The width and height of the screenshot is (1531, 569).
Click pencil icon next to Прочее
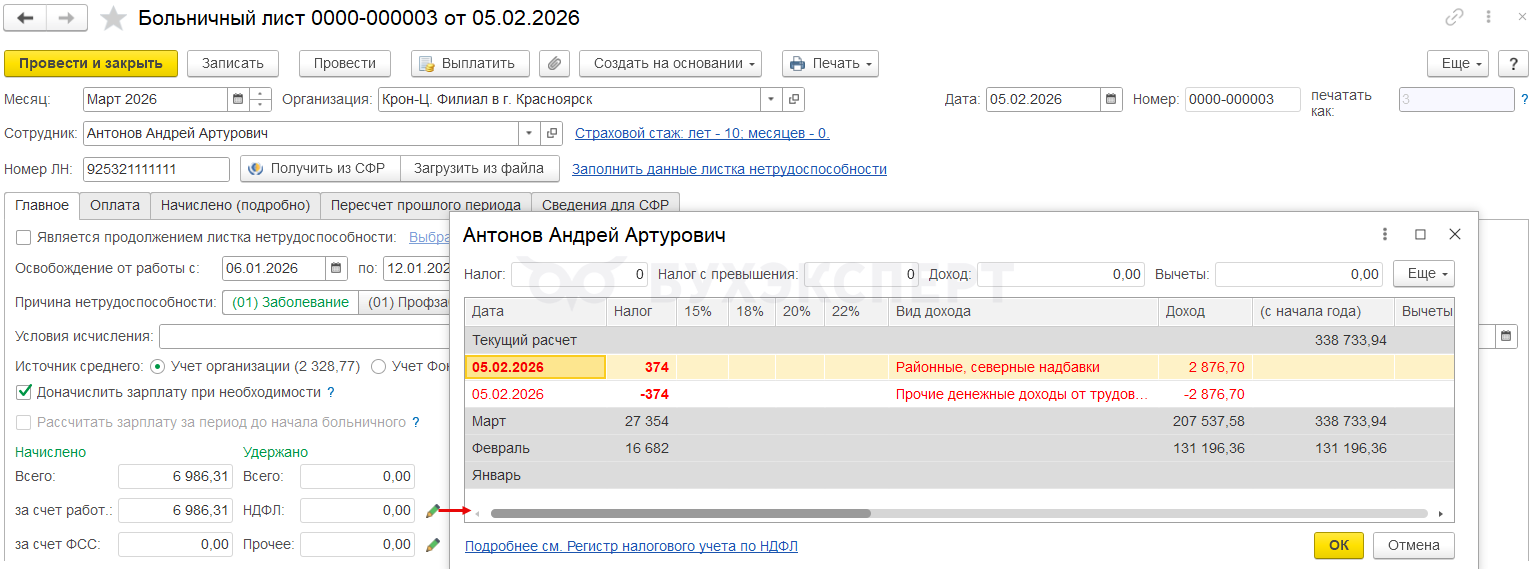coord(432,545)
